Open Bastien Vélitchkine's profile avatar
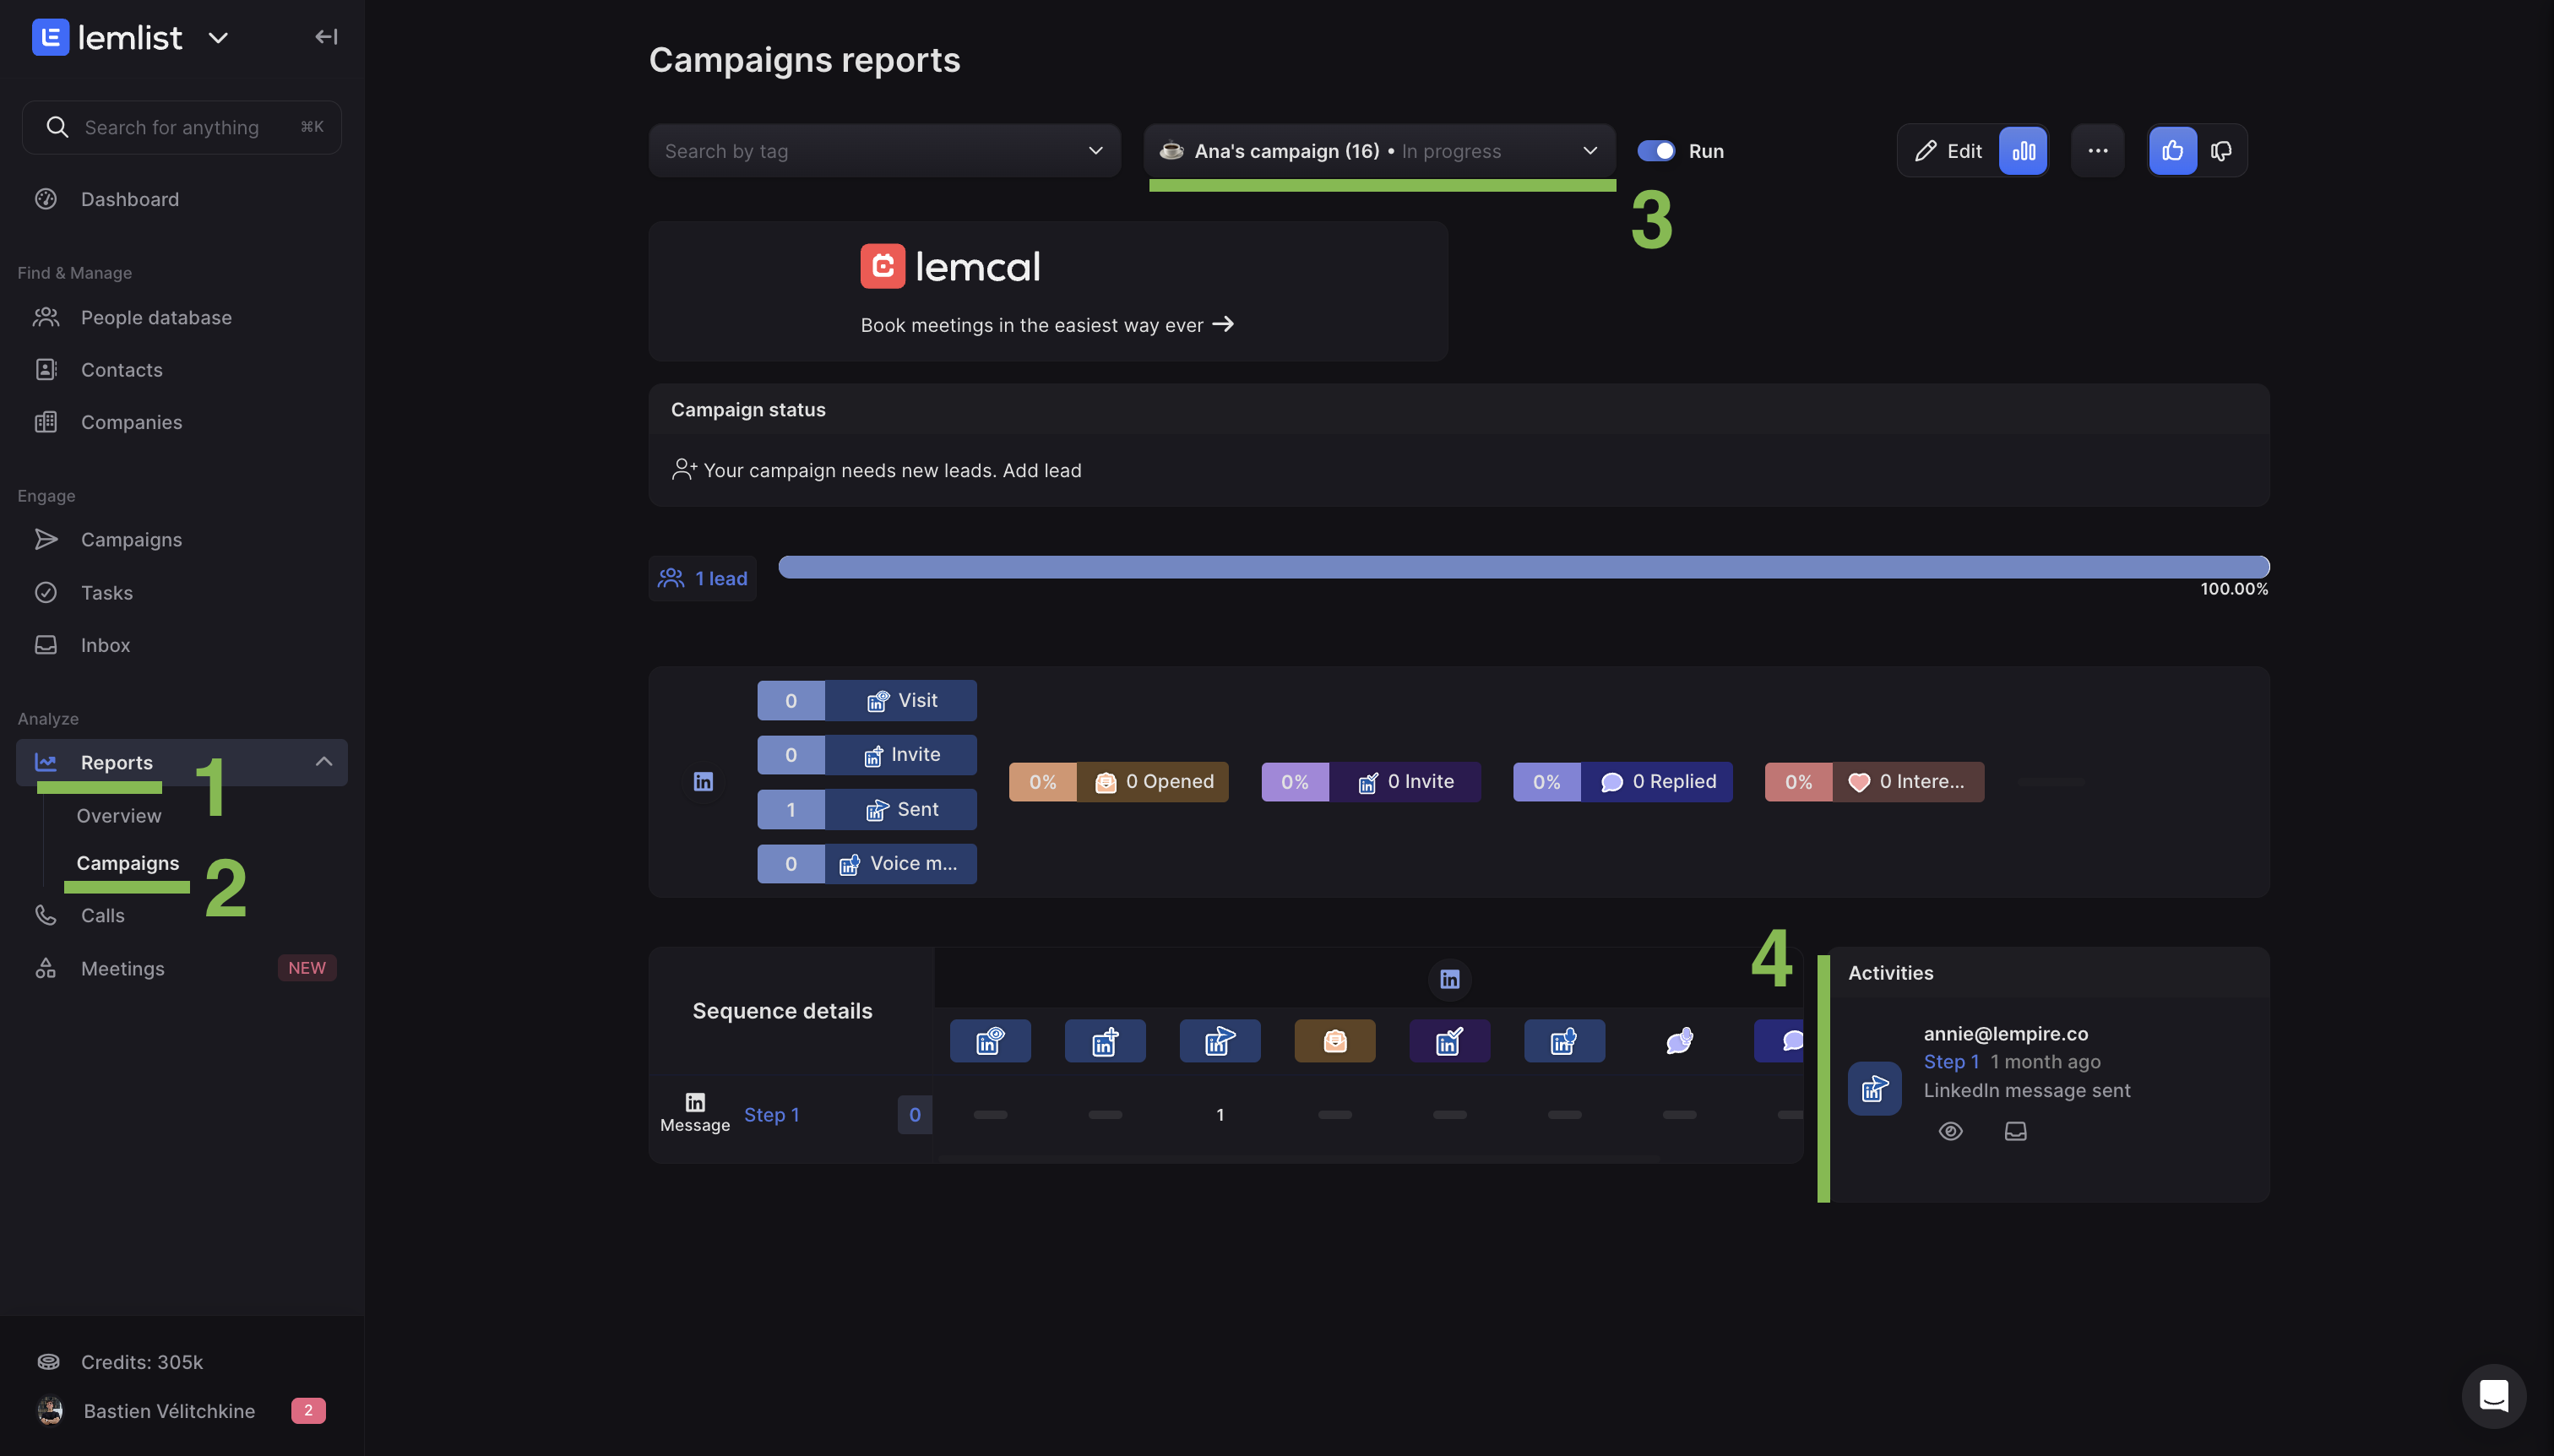2554x1456 pixels. click(x=50, y=1411)
